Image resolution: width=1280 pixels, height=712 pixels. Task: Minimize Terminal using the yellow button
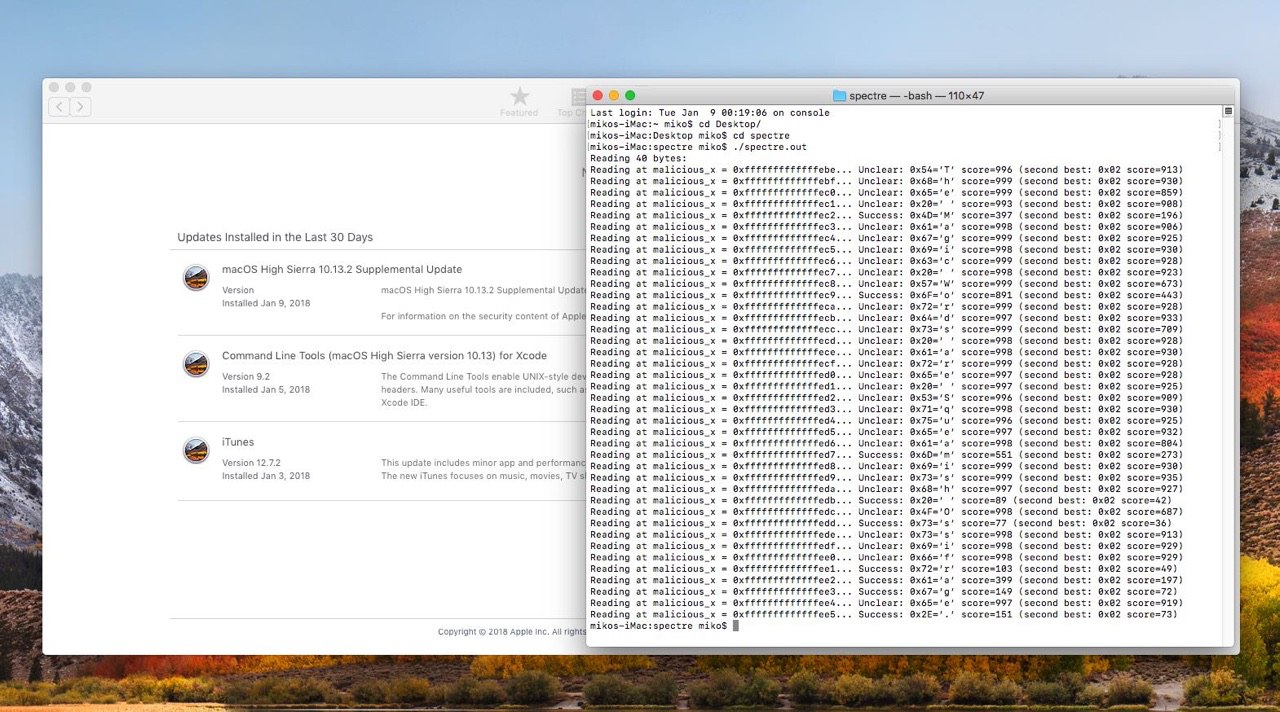click(614, 96)
